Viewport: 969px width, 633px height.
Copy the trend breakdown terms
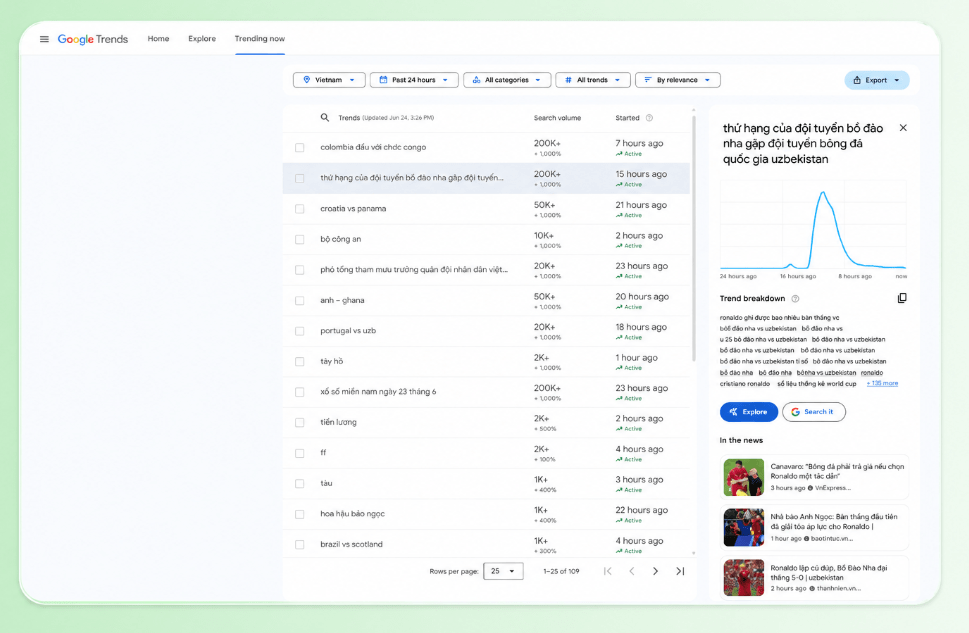pos(902,298)
